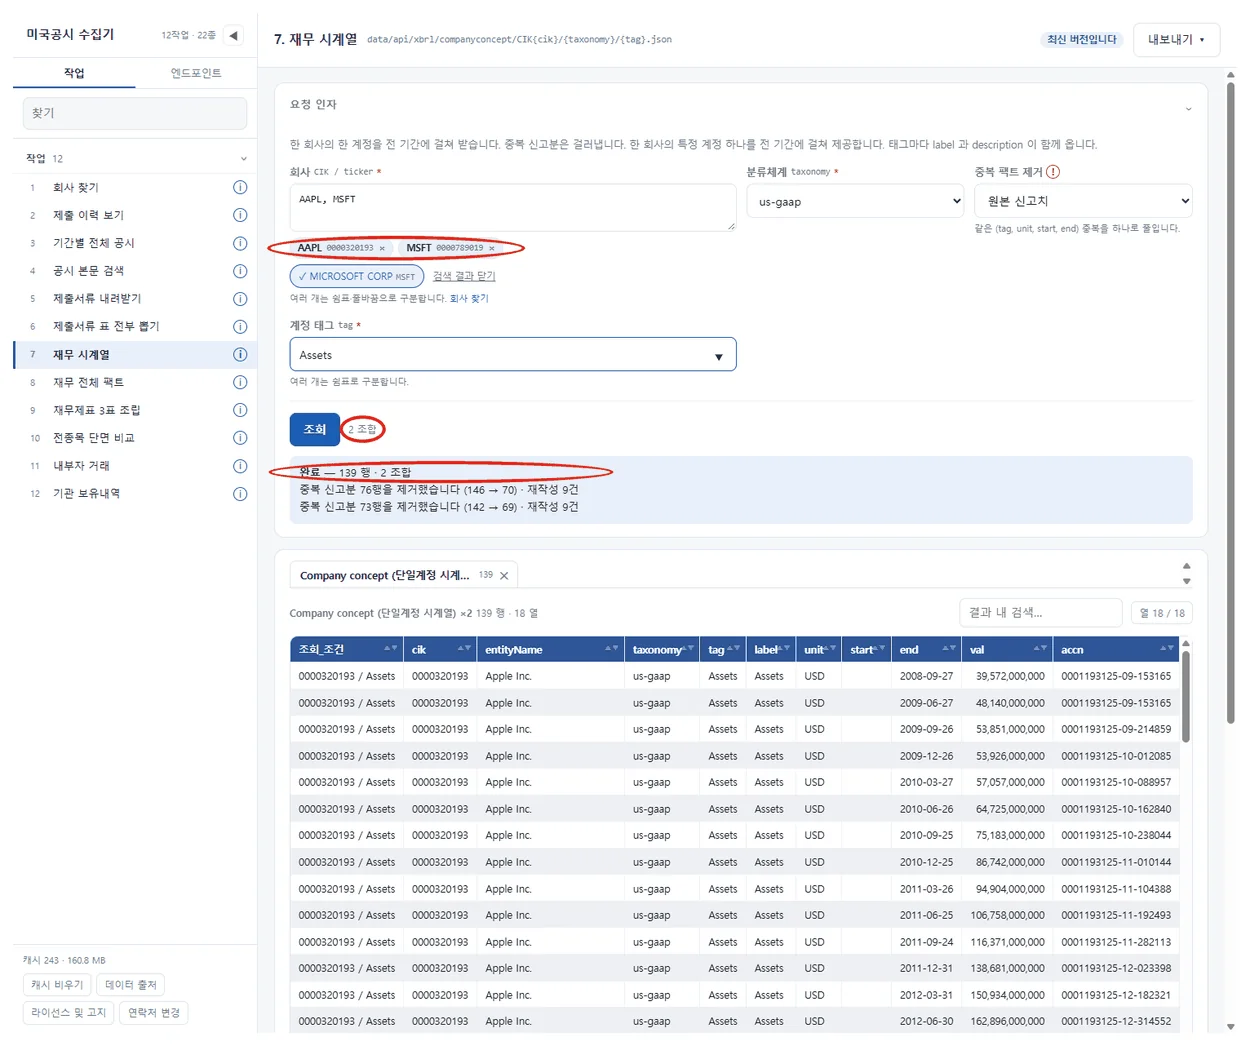View info for 제출서류 내려받기
Screen dimensions: 1250x1046
click(x=240, y=299)
